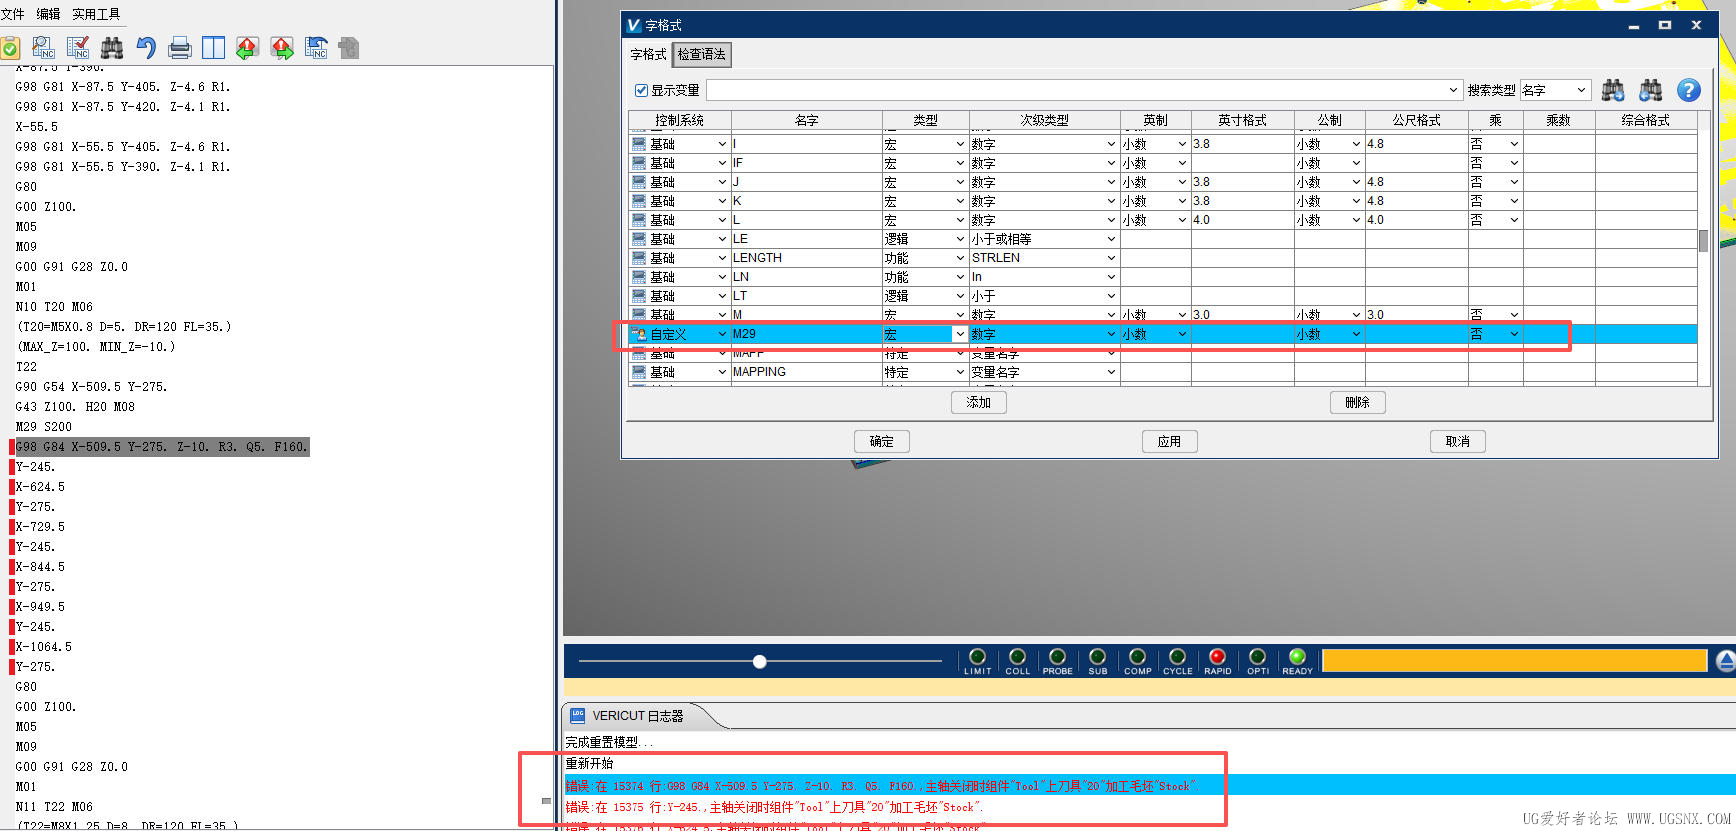Click the inch format cell of row I
The width and height of the screenshot is (1736, 831).
(x=1243, y=144)
